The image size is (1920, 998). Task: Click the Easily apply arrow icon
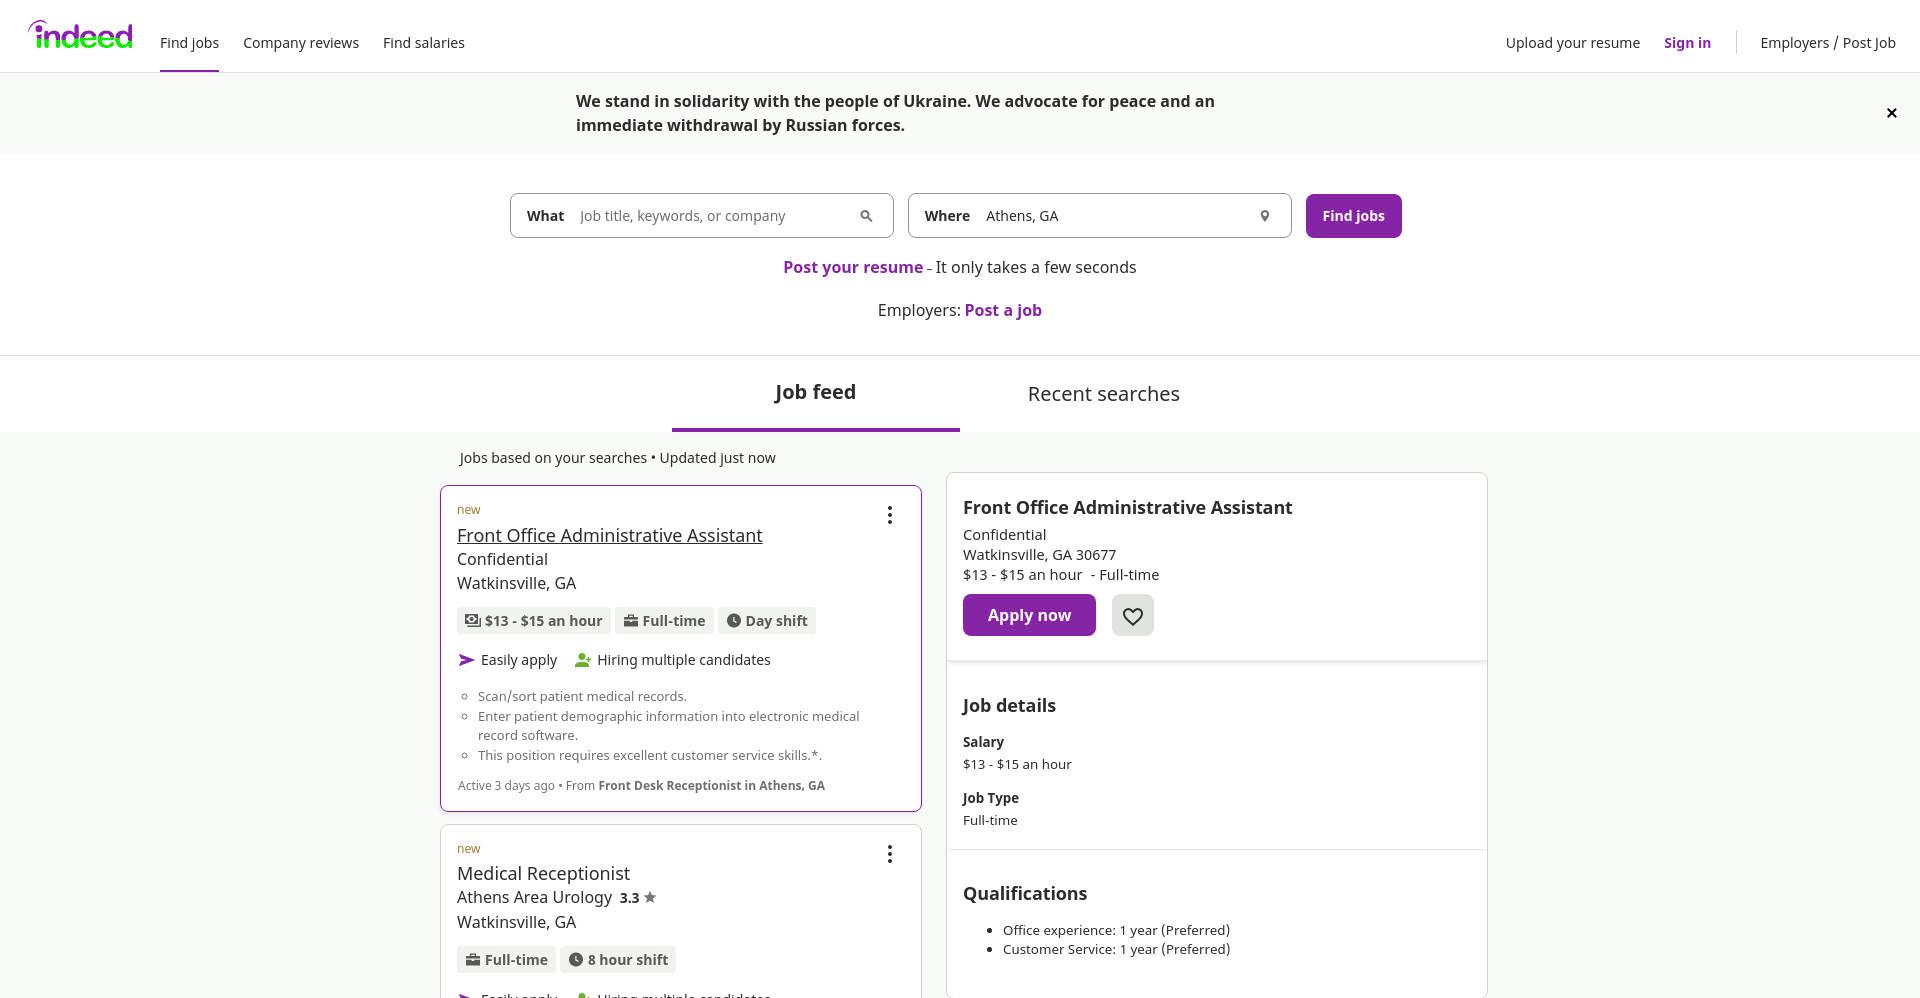click(466, 660)
